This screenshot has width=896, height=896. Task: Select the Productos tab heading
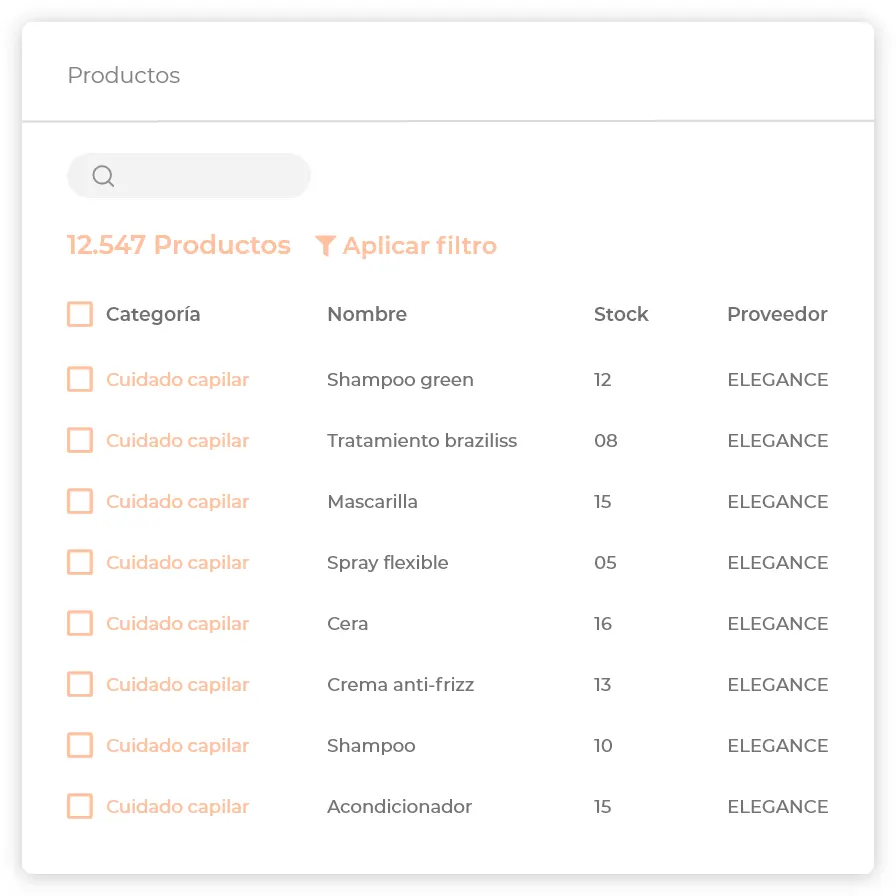tap(124, 76)
